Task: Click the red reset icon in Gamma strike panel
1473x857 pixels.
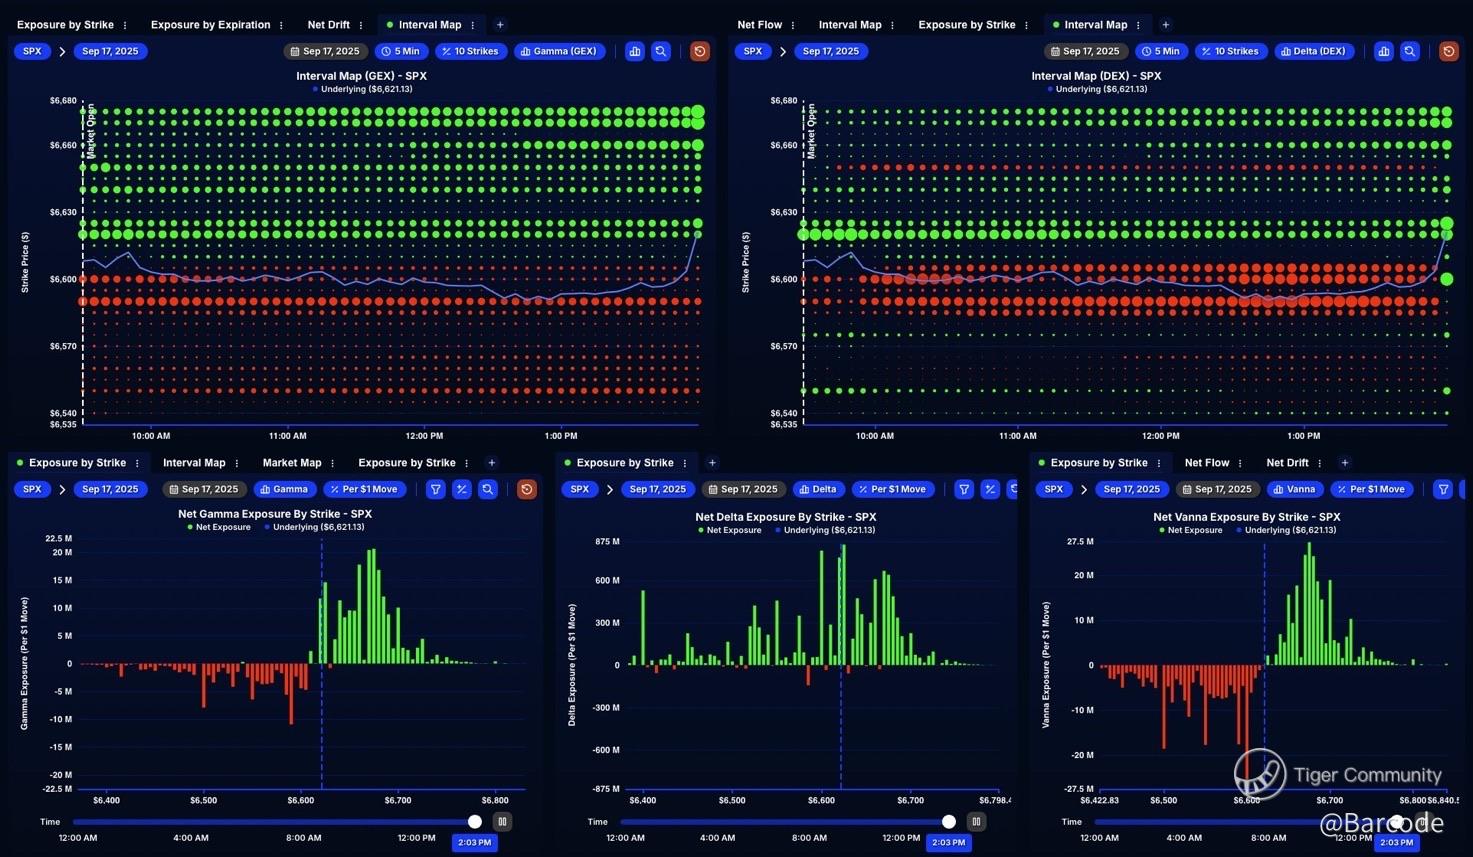Action: (527, 489)
